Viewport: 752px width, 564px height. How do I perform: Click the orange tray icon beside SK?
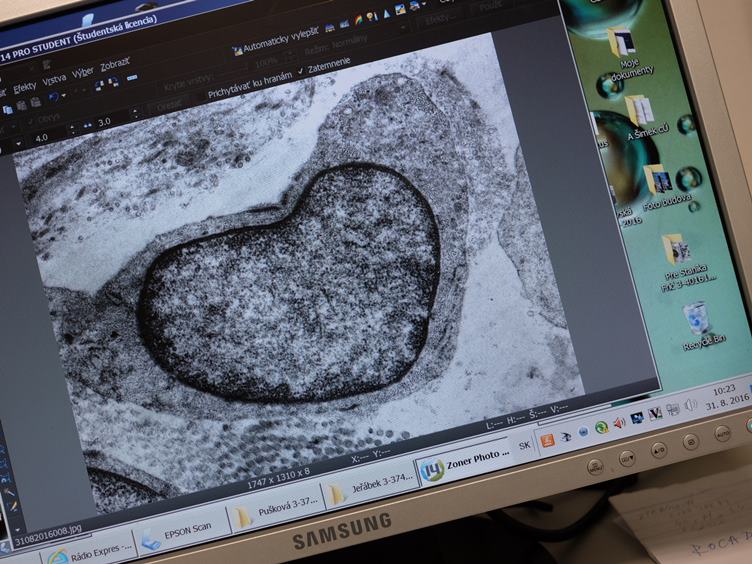[547, 441]
